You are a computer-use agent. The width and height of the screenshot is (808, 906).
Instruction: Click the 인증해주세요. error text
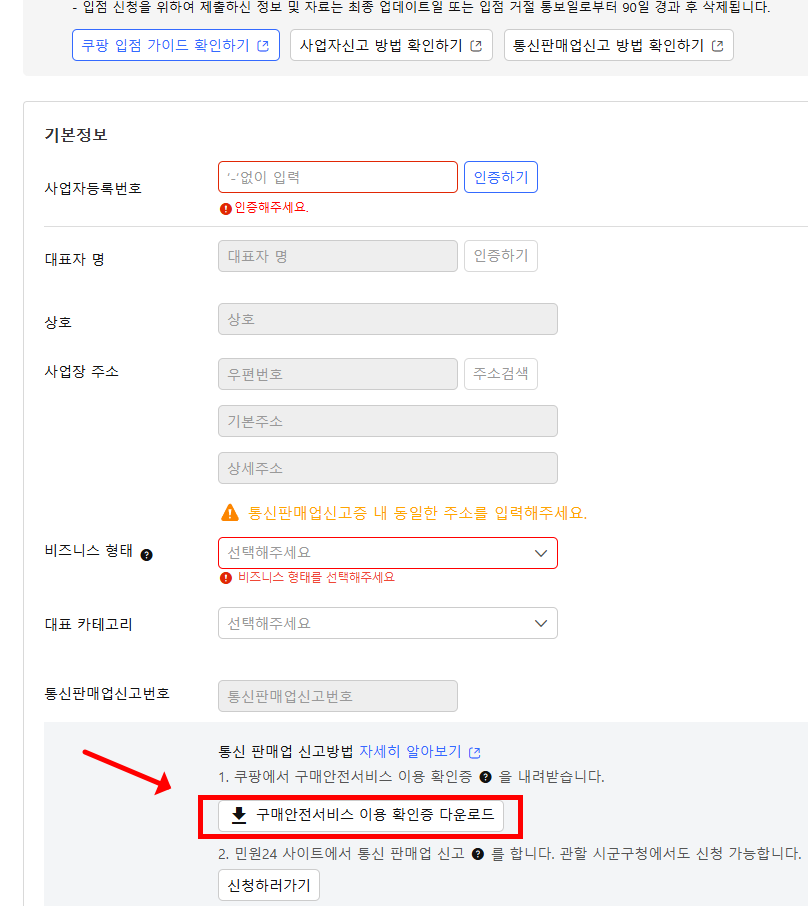click(272, 207)
